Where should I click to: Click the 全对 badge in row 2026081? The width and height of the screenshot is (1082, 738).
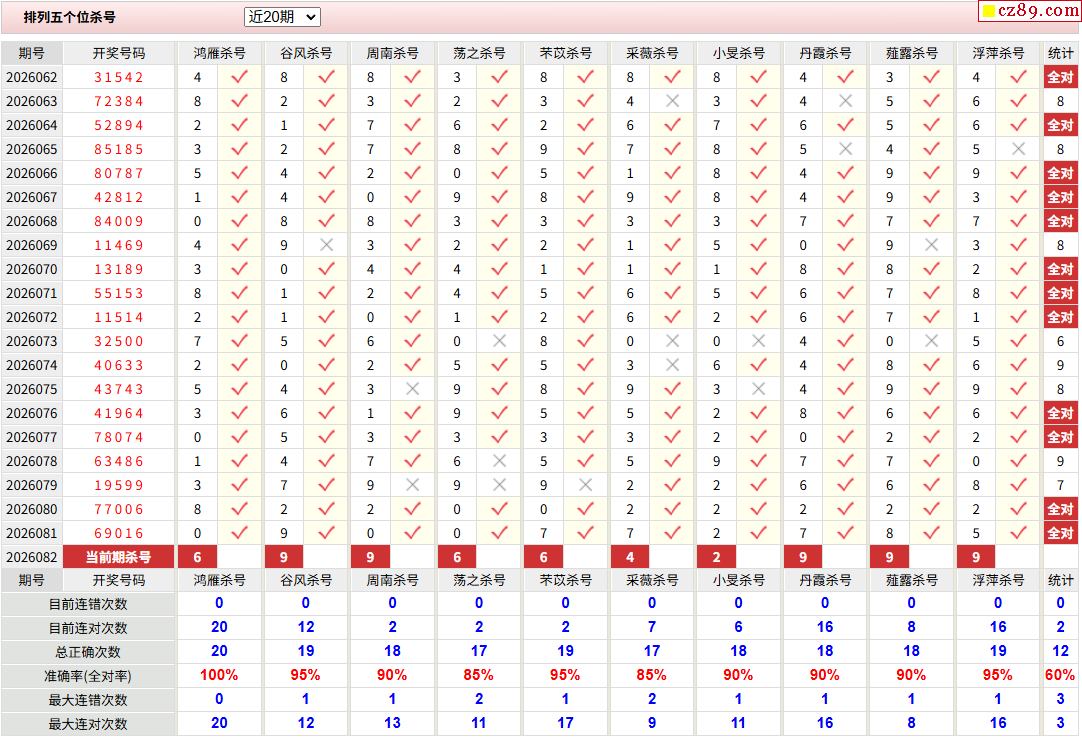click(1061, 533)
